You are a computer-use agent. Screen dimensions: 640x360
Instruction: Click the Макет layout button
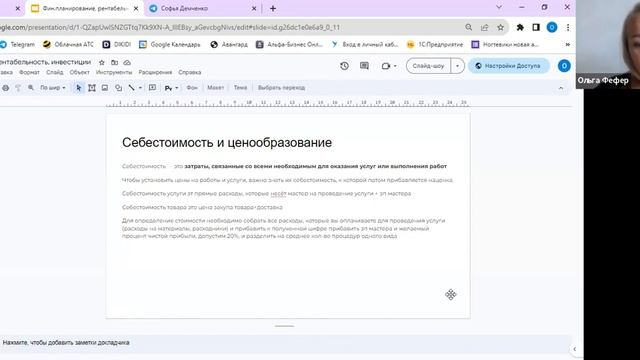pos(216,88)
